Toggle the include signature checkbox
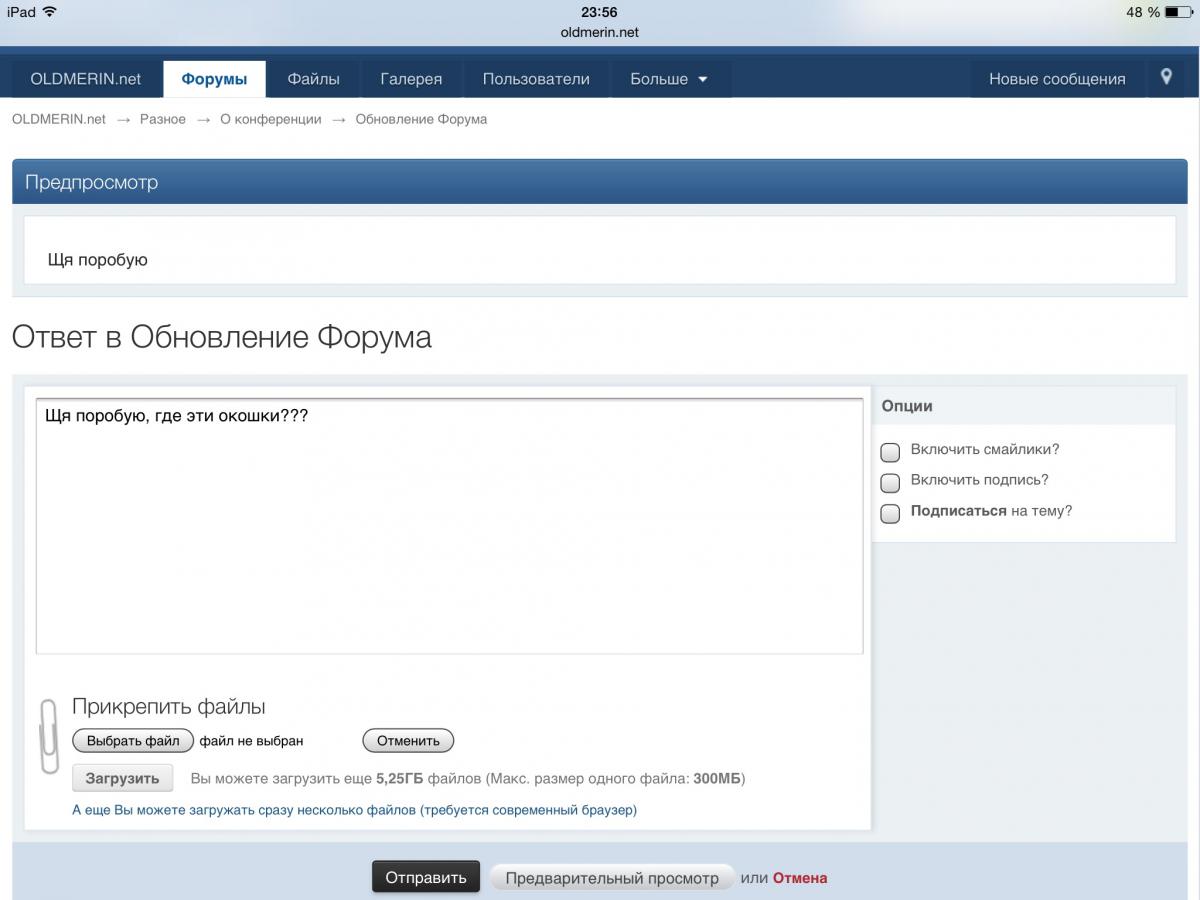This screenshot has width=1200, height=900. pyautogui.click(x=890, y=483)
